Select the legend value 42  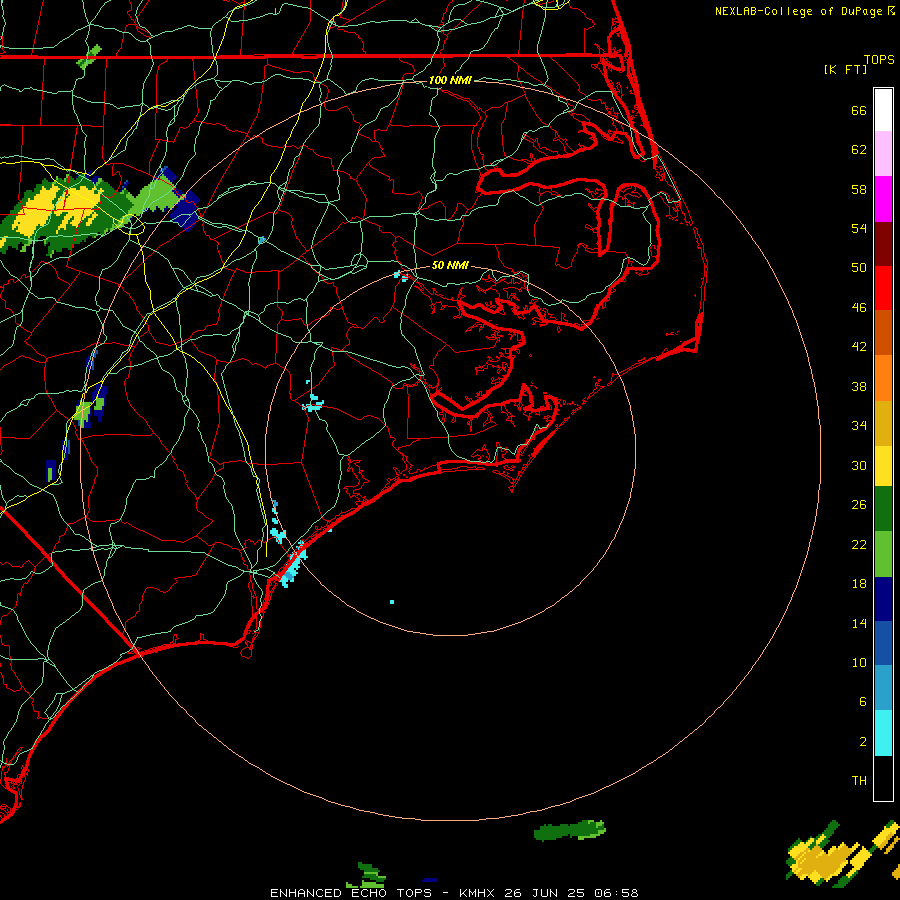click(859, 347)
